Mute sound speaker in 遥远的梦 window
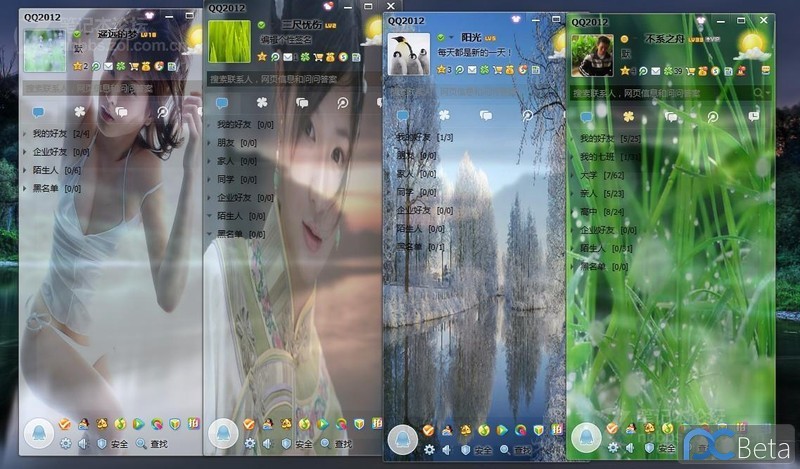The height and width of the screenshot is (469, 800). click(x=83, y=444)
